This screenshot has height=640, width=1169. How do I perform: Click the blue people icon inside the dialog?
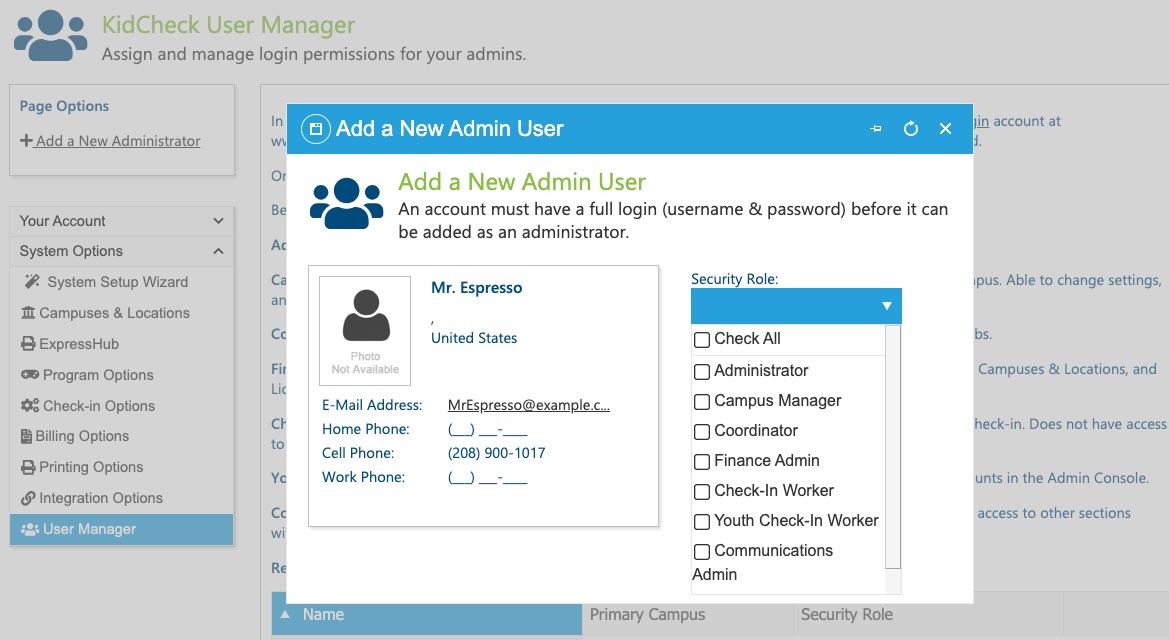[x=347, y=203]
